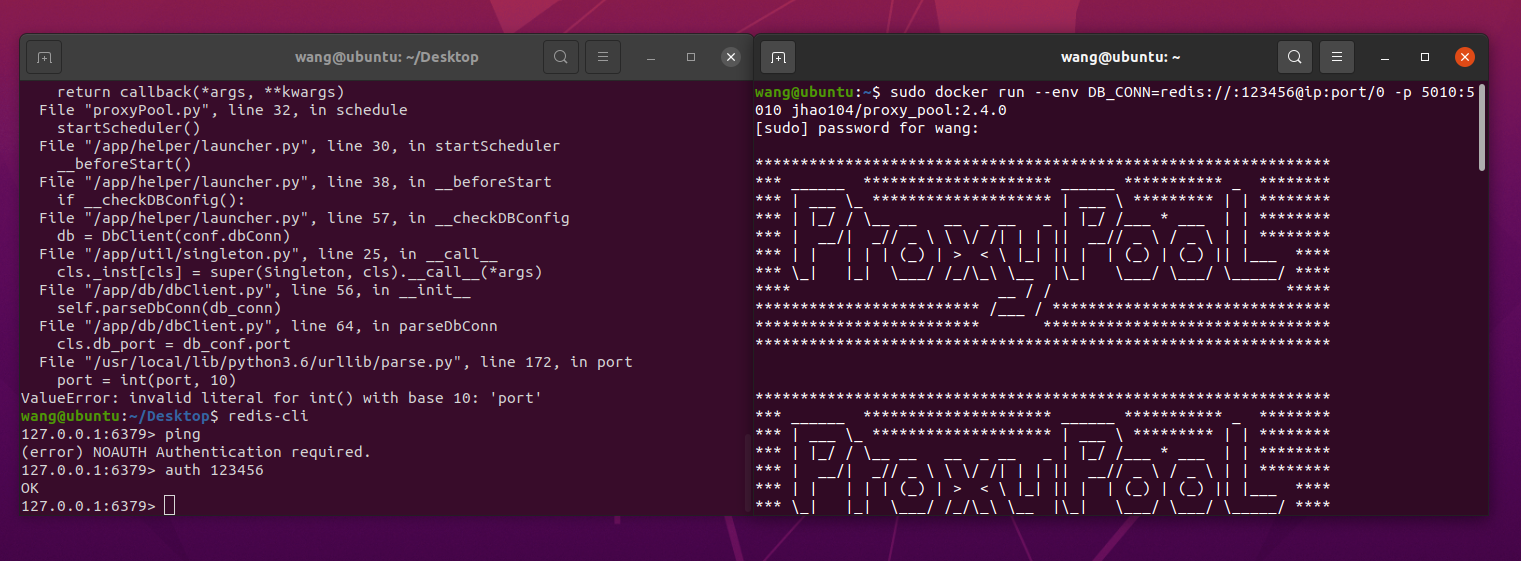Click the 'db = DbClient(conf.dbConn)' line
The image size is (1521, 561).
[x=173, y=236]
